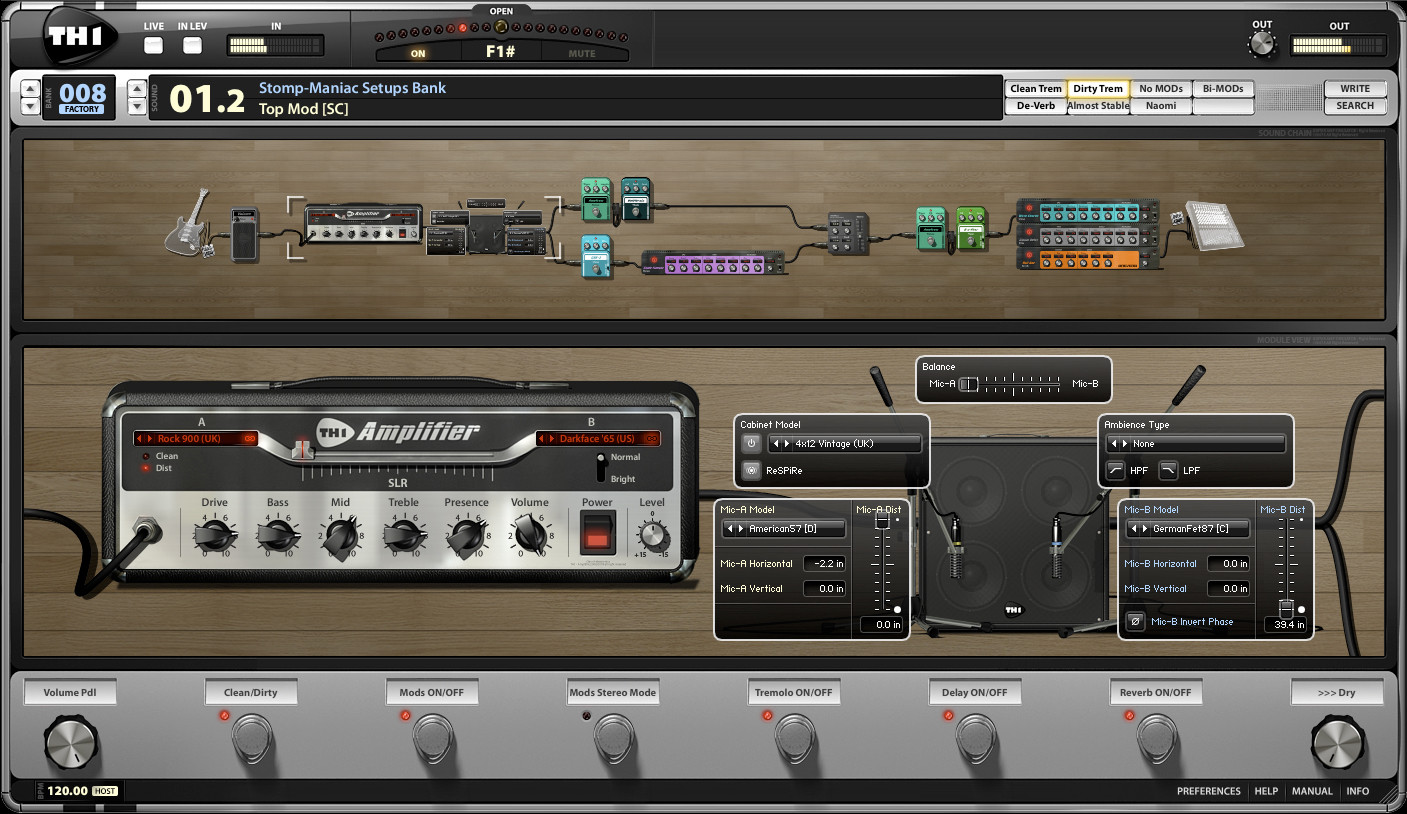Screen dimensions: 1407x814
Task: Open PREFERENCES from the bottom bar
Action: coord(1208,791)
